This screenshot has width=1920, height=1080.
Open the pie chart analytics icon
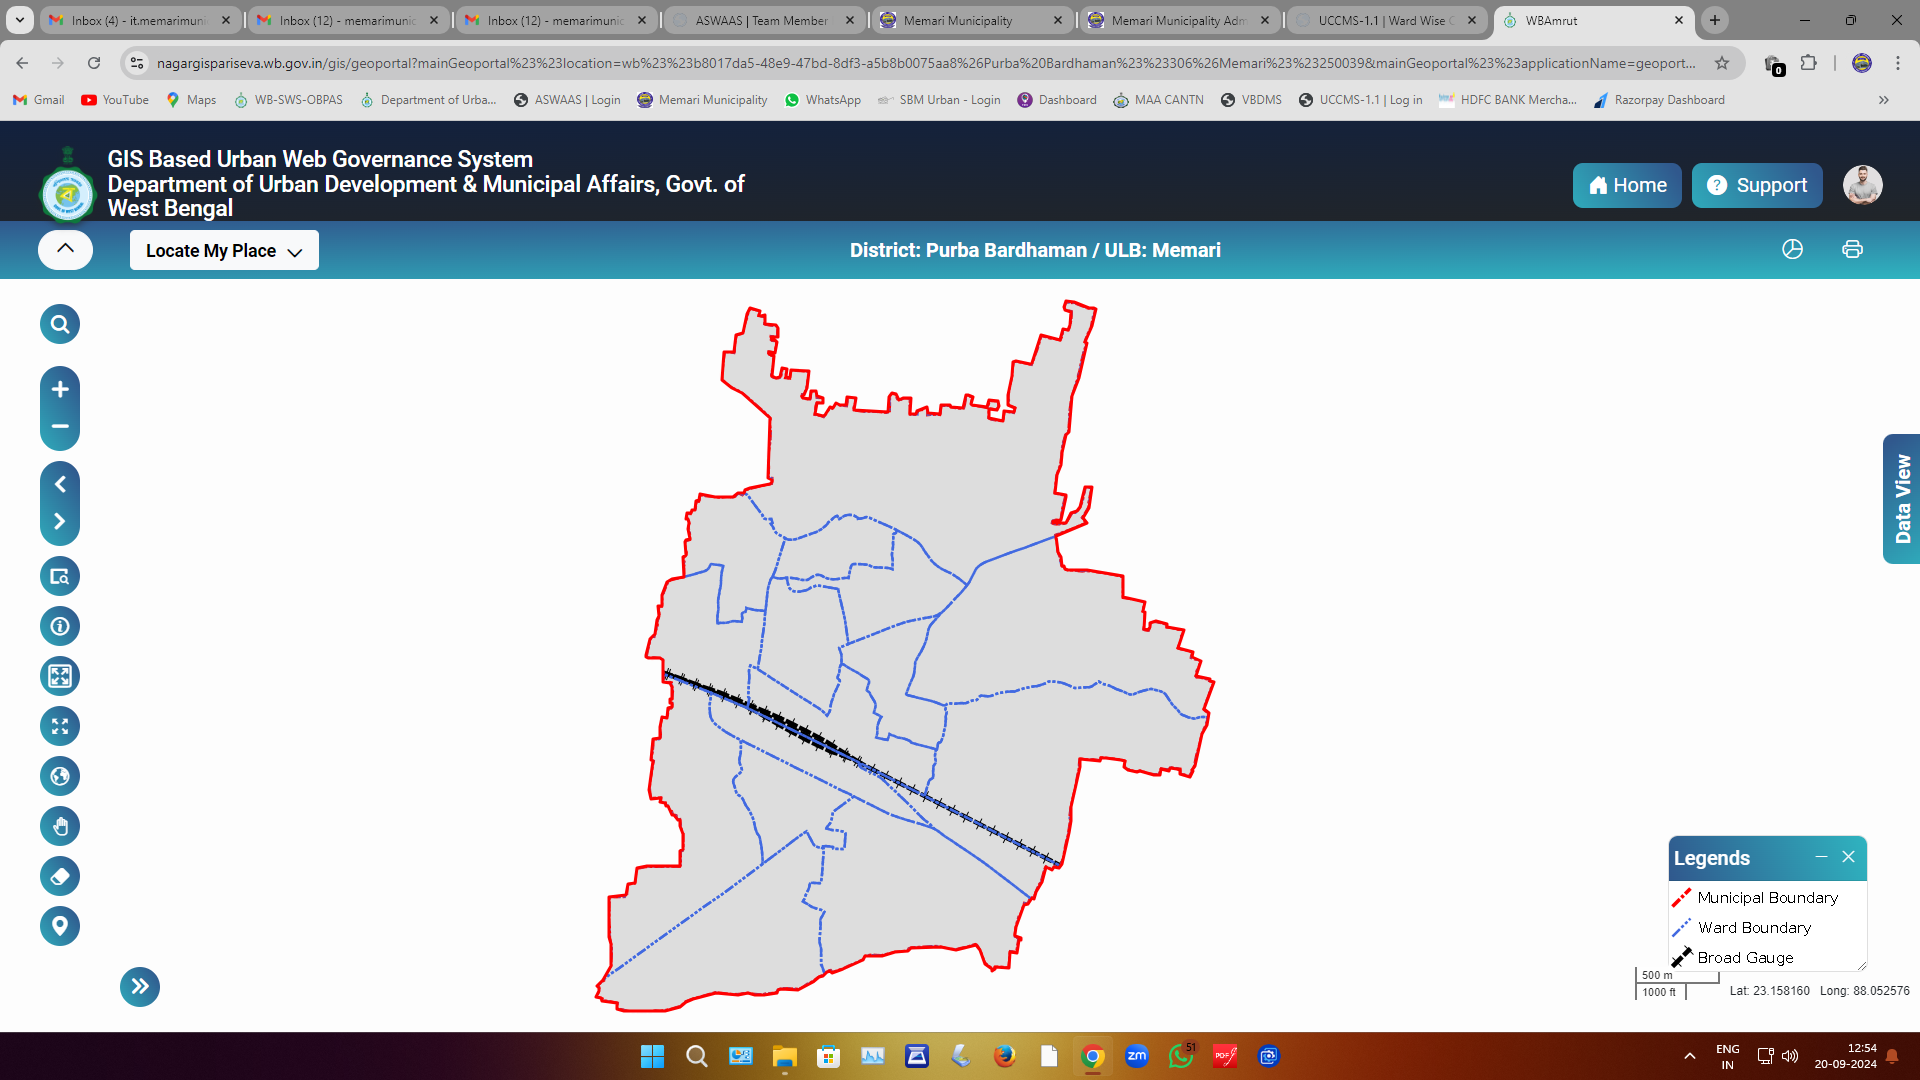(1792, 249)
